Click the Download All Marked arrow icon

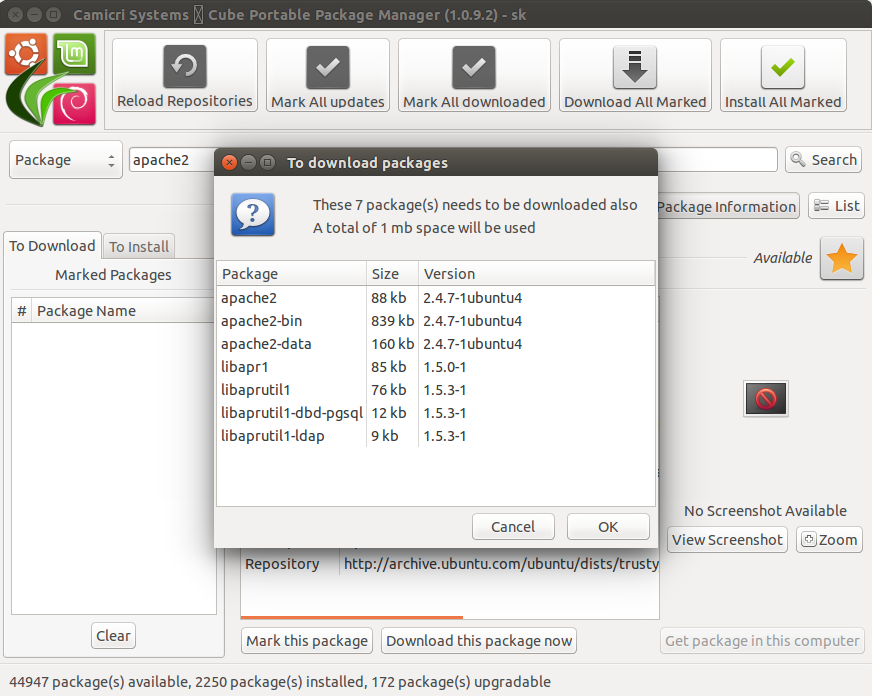pos(635,67)
